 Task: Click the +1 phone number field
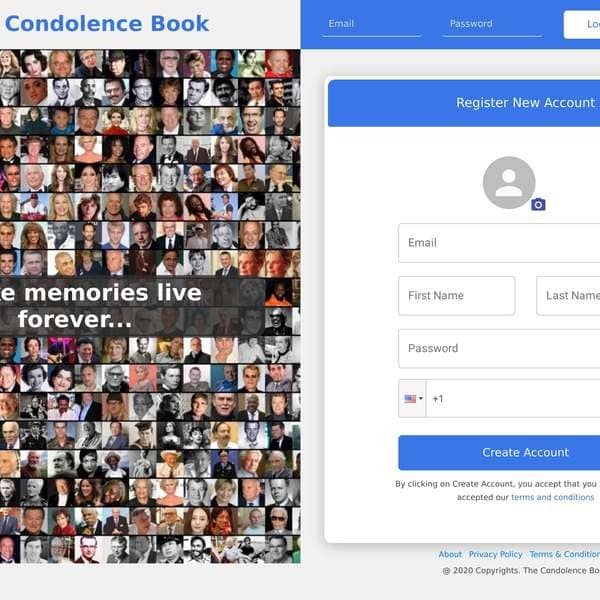513,399
